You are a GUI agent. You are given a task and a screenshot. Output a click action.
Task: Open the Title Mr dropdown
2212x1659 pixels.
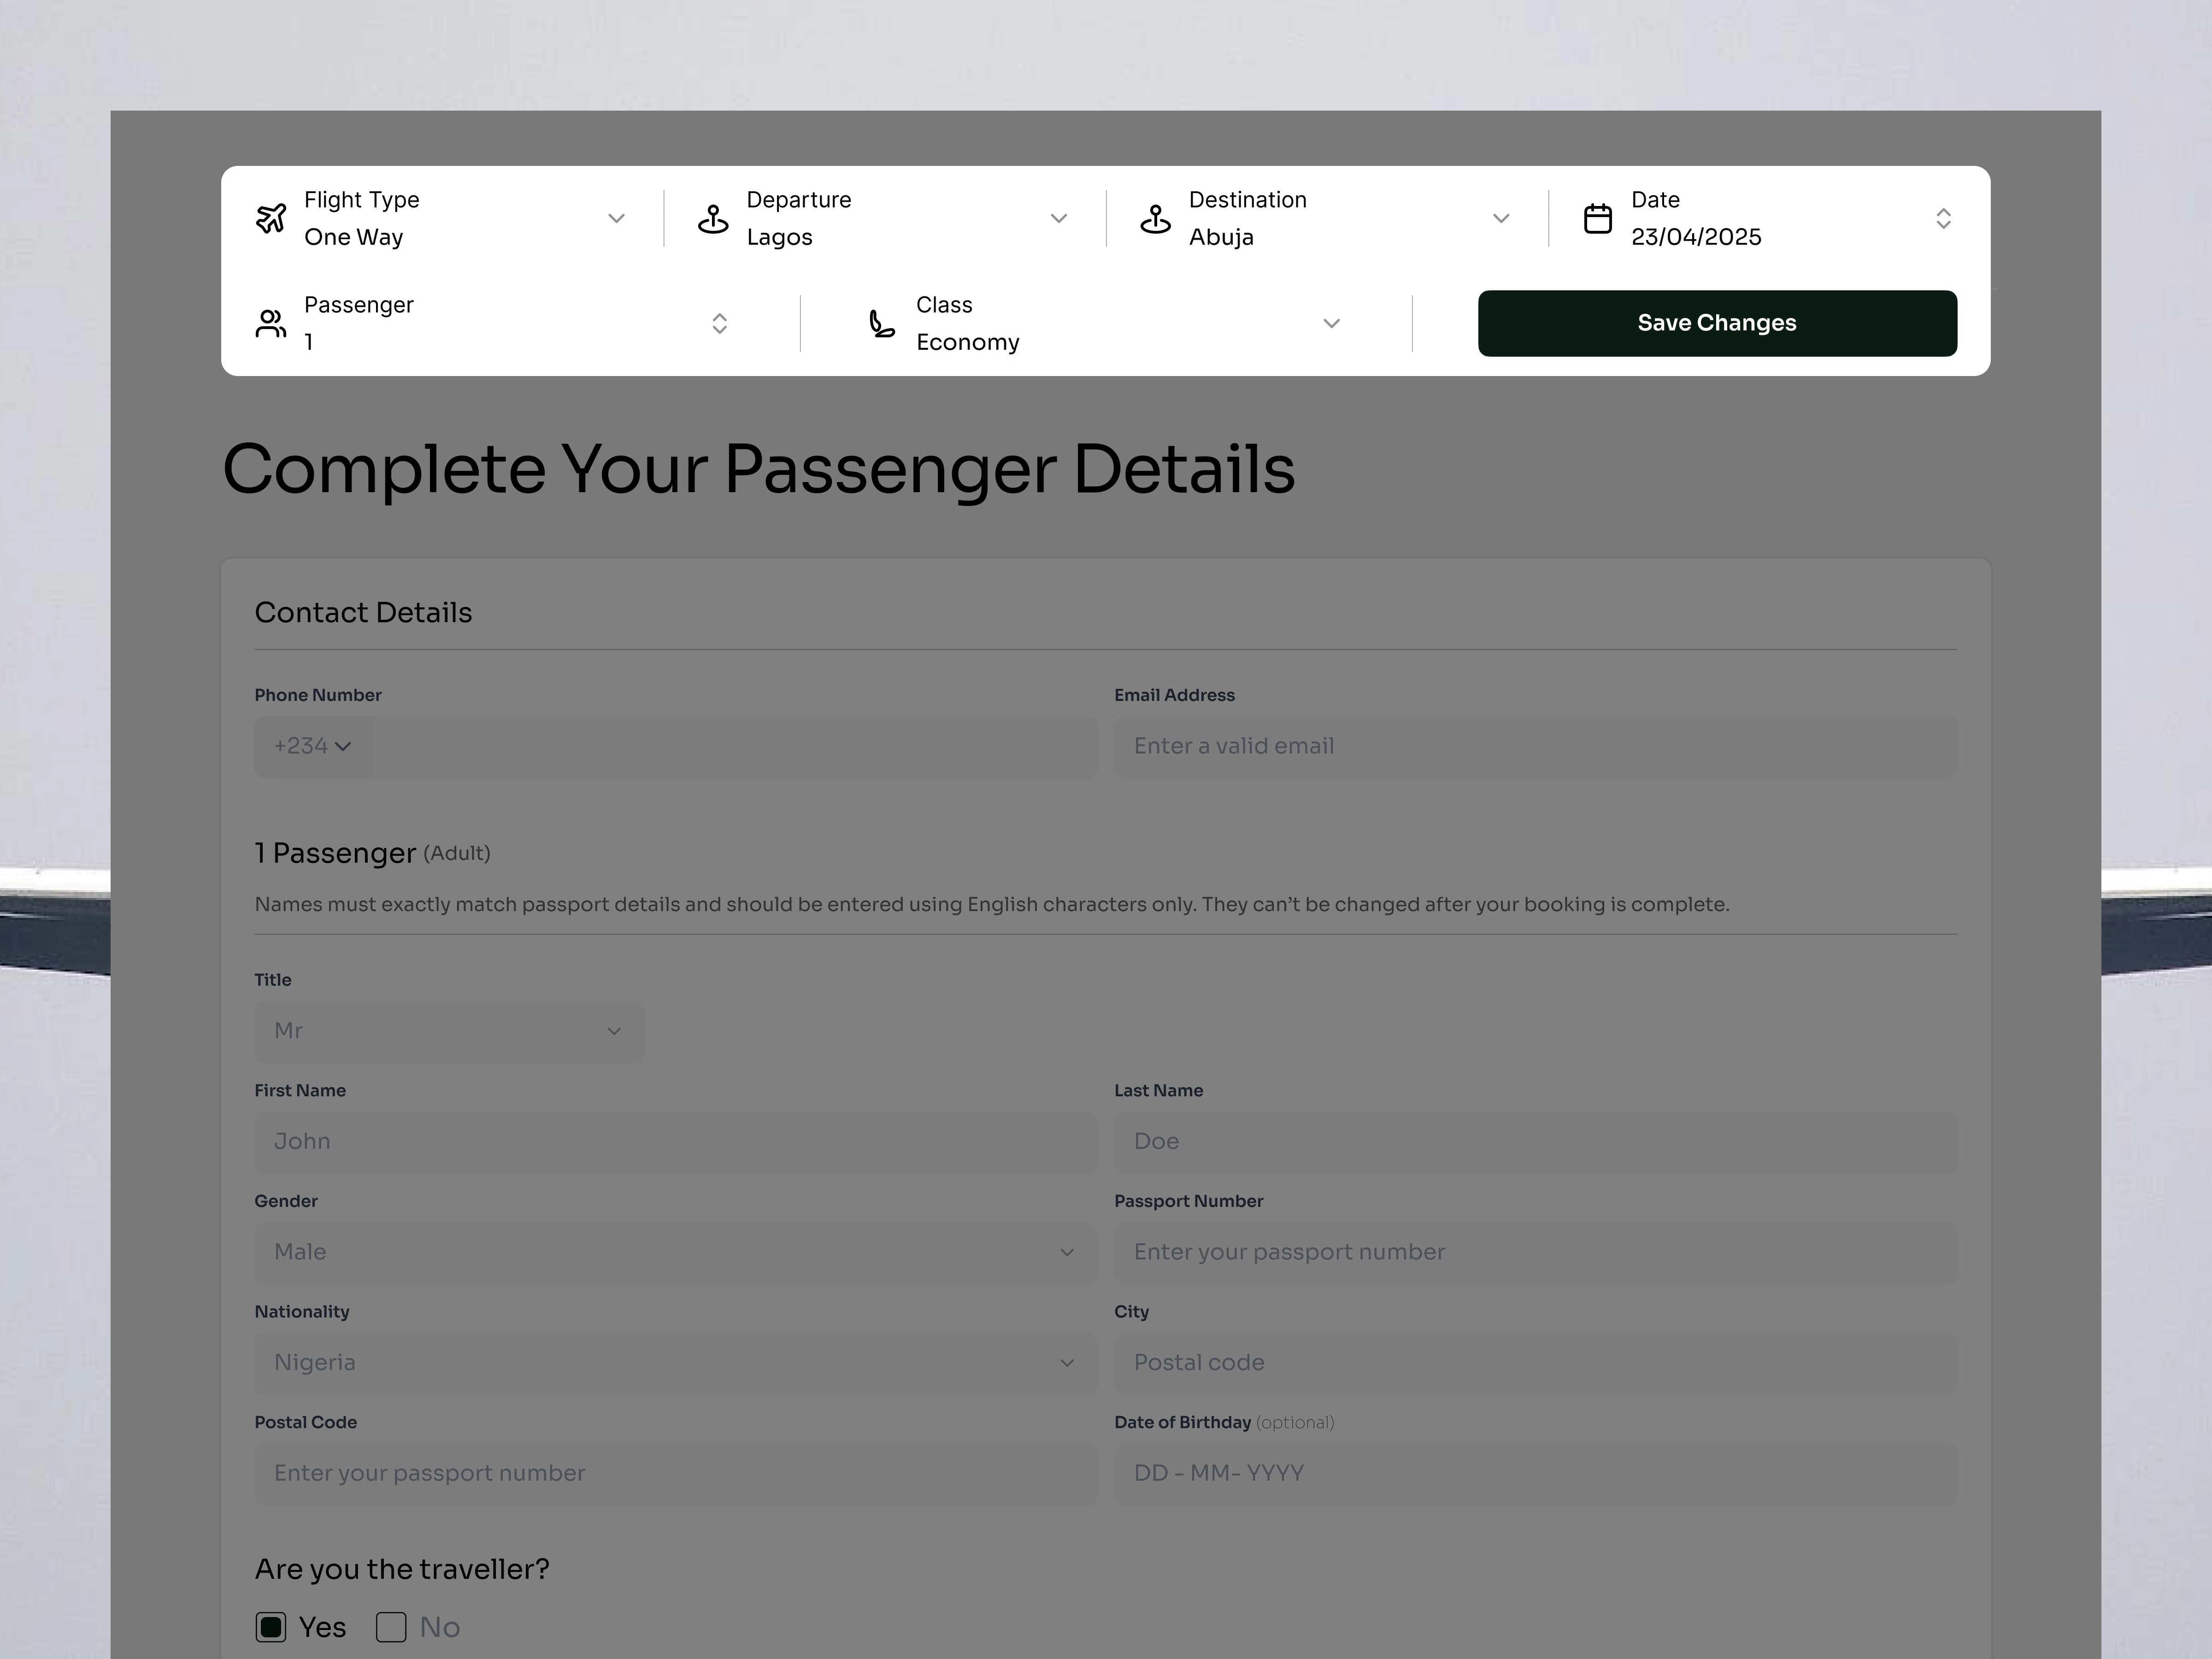pos(449,1031)
